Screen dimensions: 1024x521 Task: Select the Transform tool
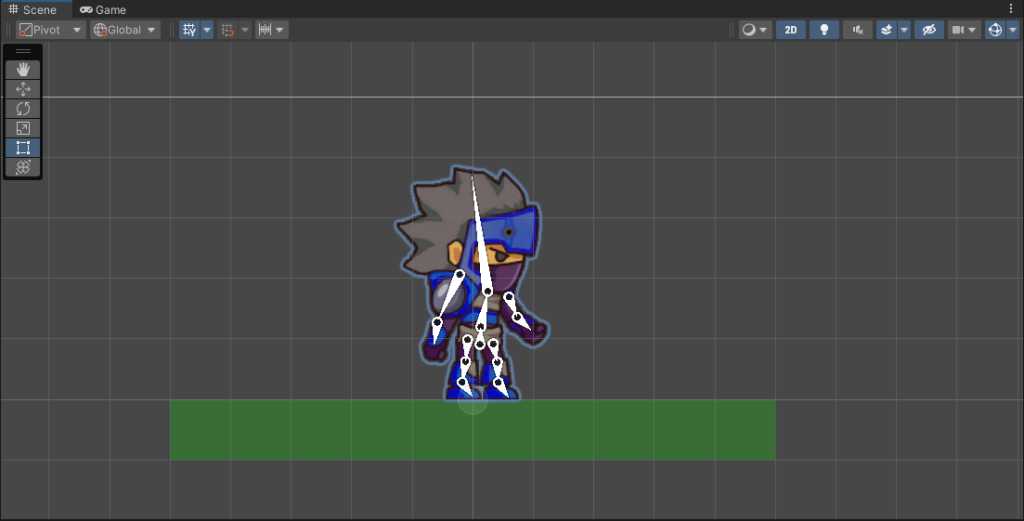coord(23,167)
